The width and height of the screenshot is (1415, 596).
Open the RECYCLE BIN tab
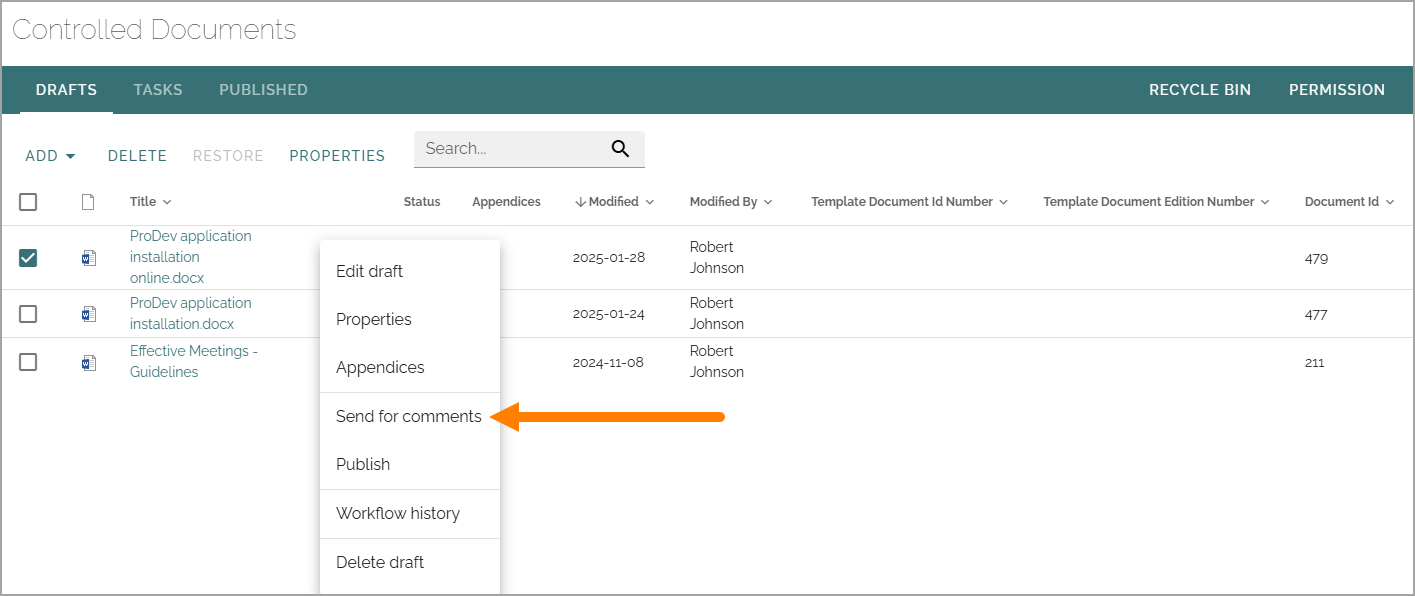(1200, 90)
